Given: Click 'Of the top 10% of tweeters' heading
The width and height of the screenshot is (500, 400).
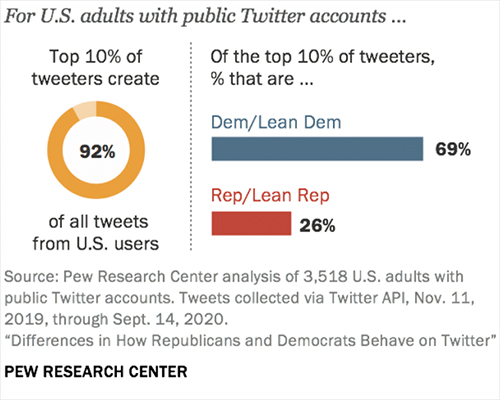Looking at the screenshot, I should pos(323,57).
